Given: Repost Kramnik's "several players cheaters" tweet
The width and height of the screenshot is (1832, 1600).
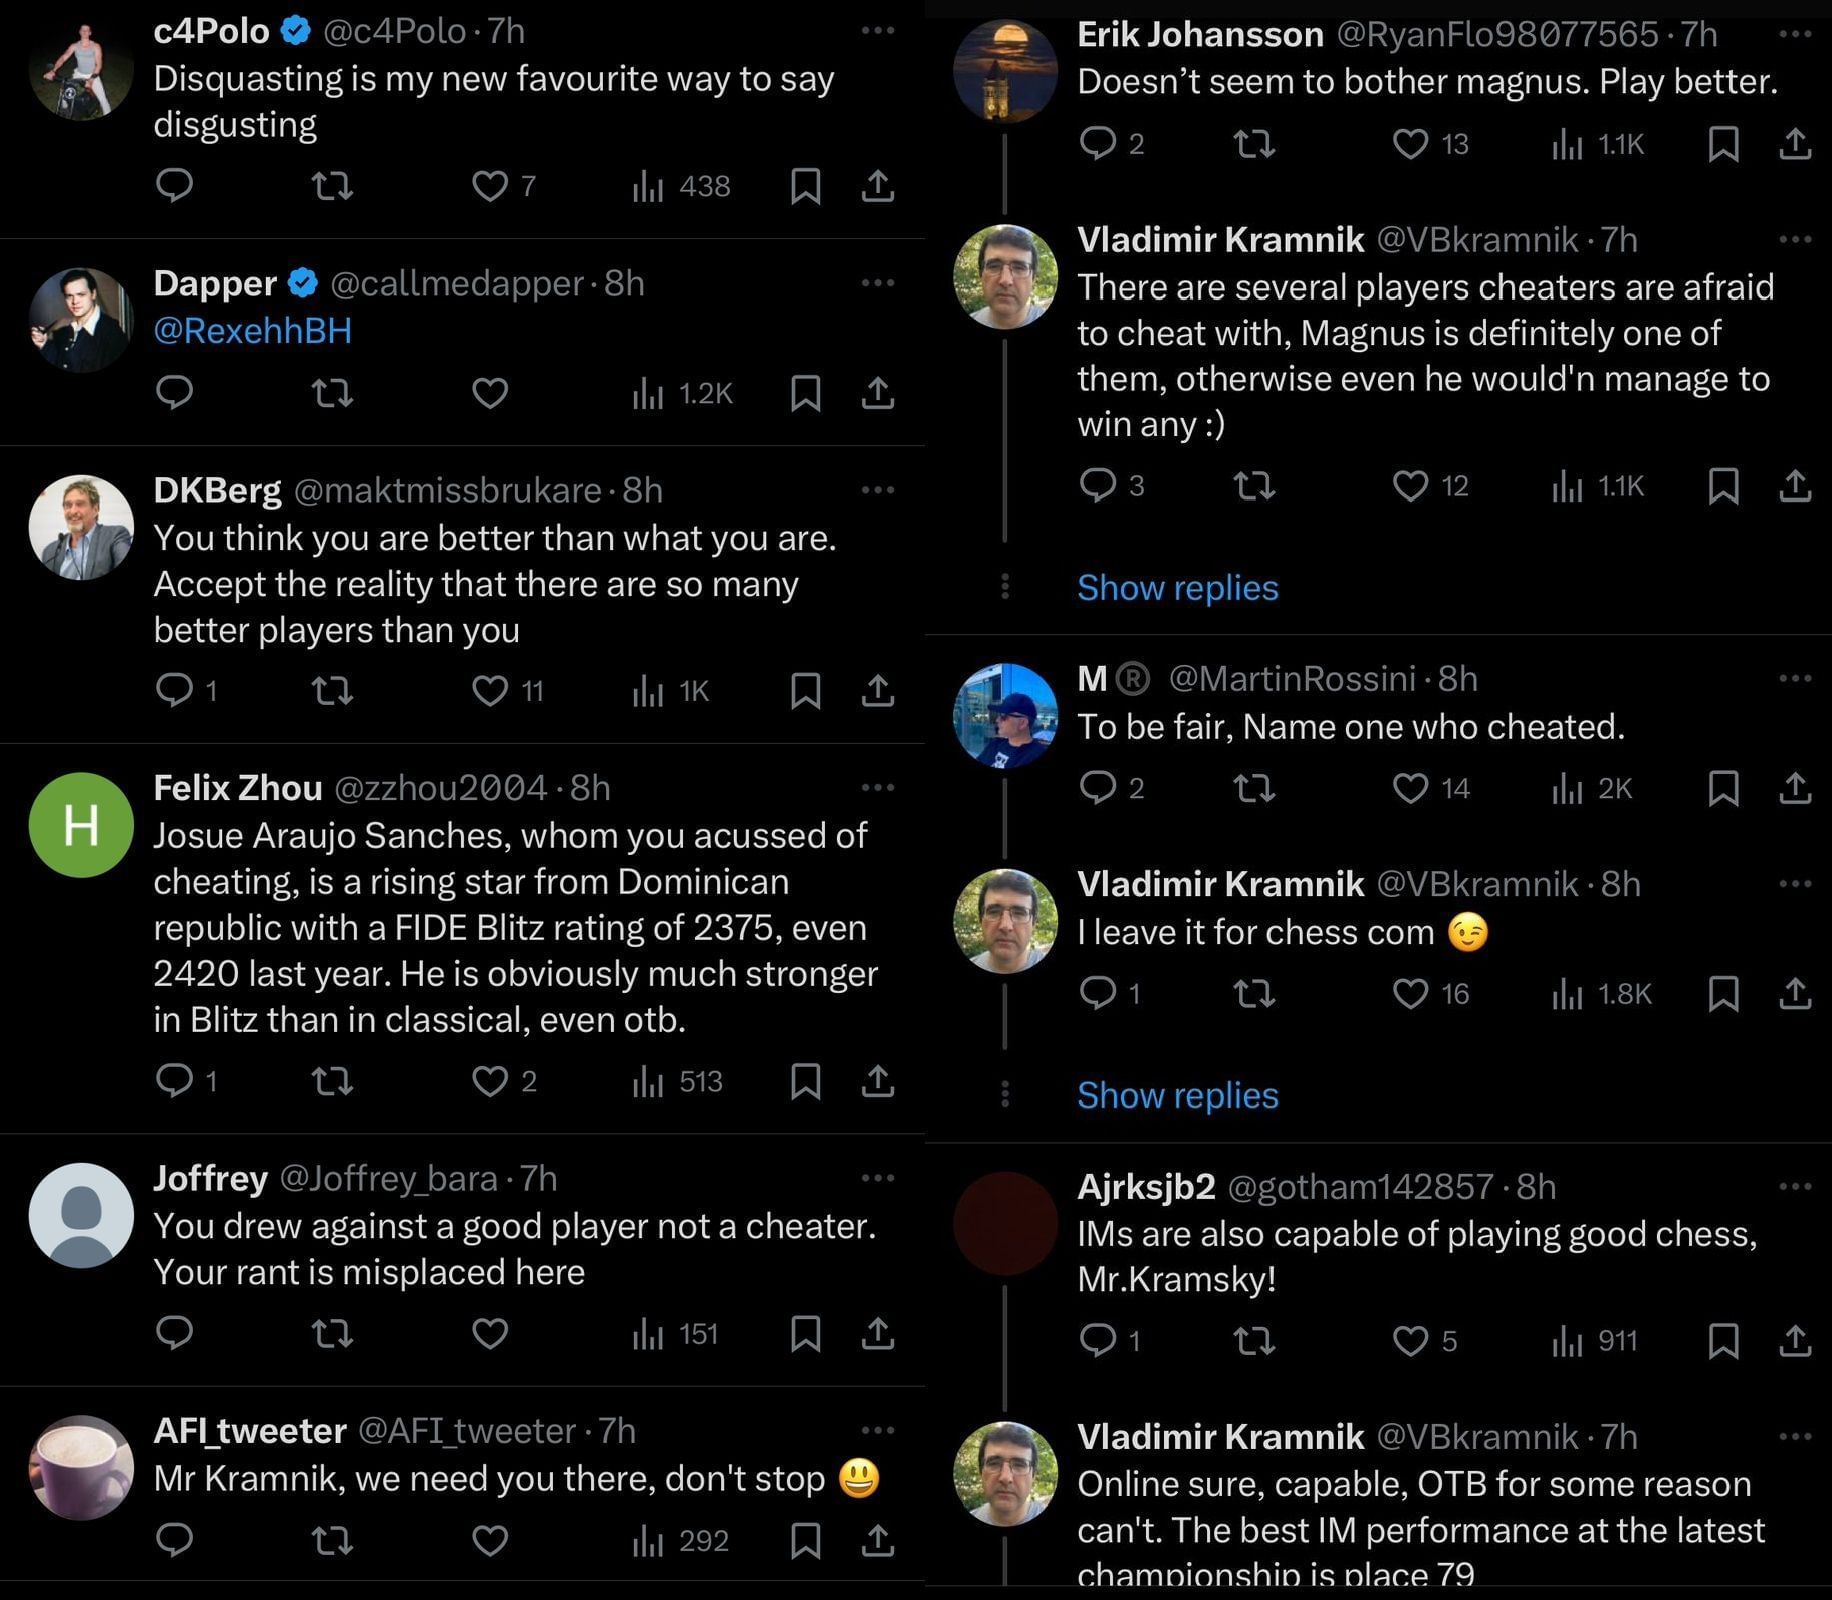Looking at the screenshot, I should click(x=1254, y=486).
